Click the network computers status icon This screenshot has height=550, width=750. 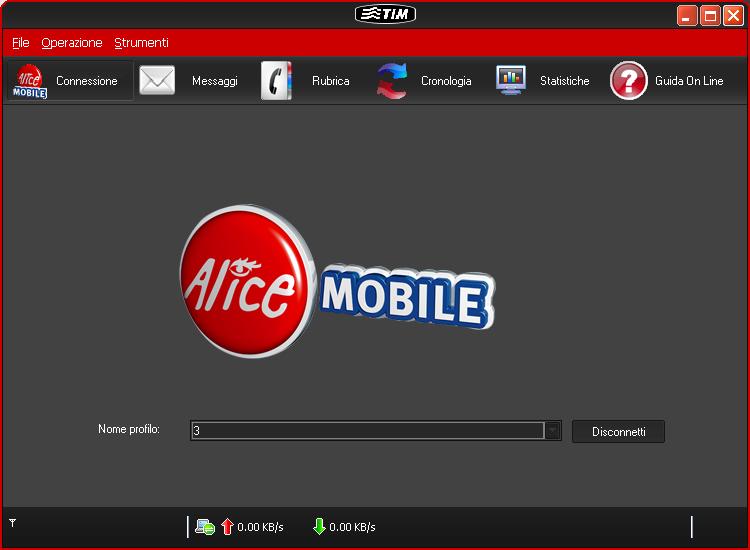(205, 527)
